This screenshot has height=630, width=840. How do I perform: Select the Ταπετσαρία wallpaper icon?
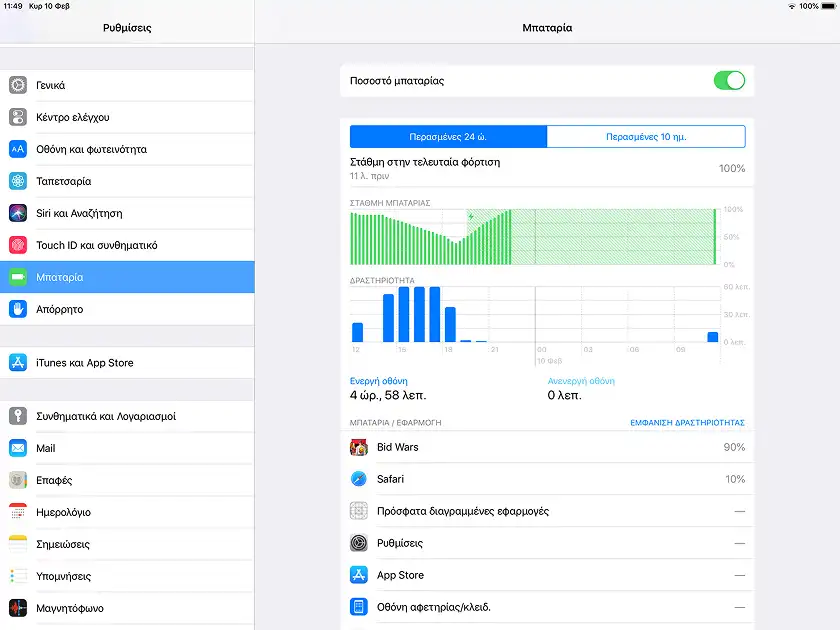(18, 181)
